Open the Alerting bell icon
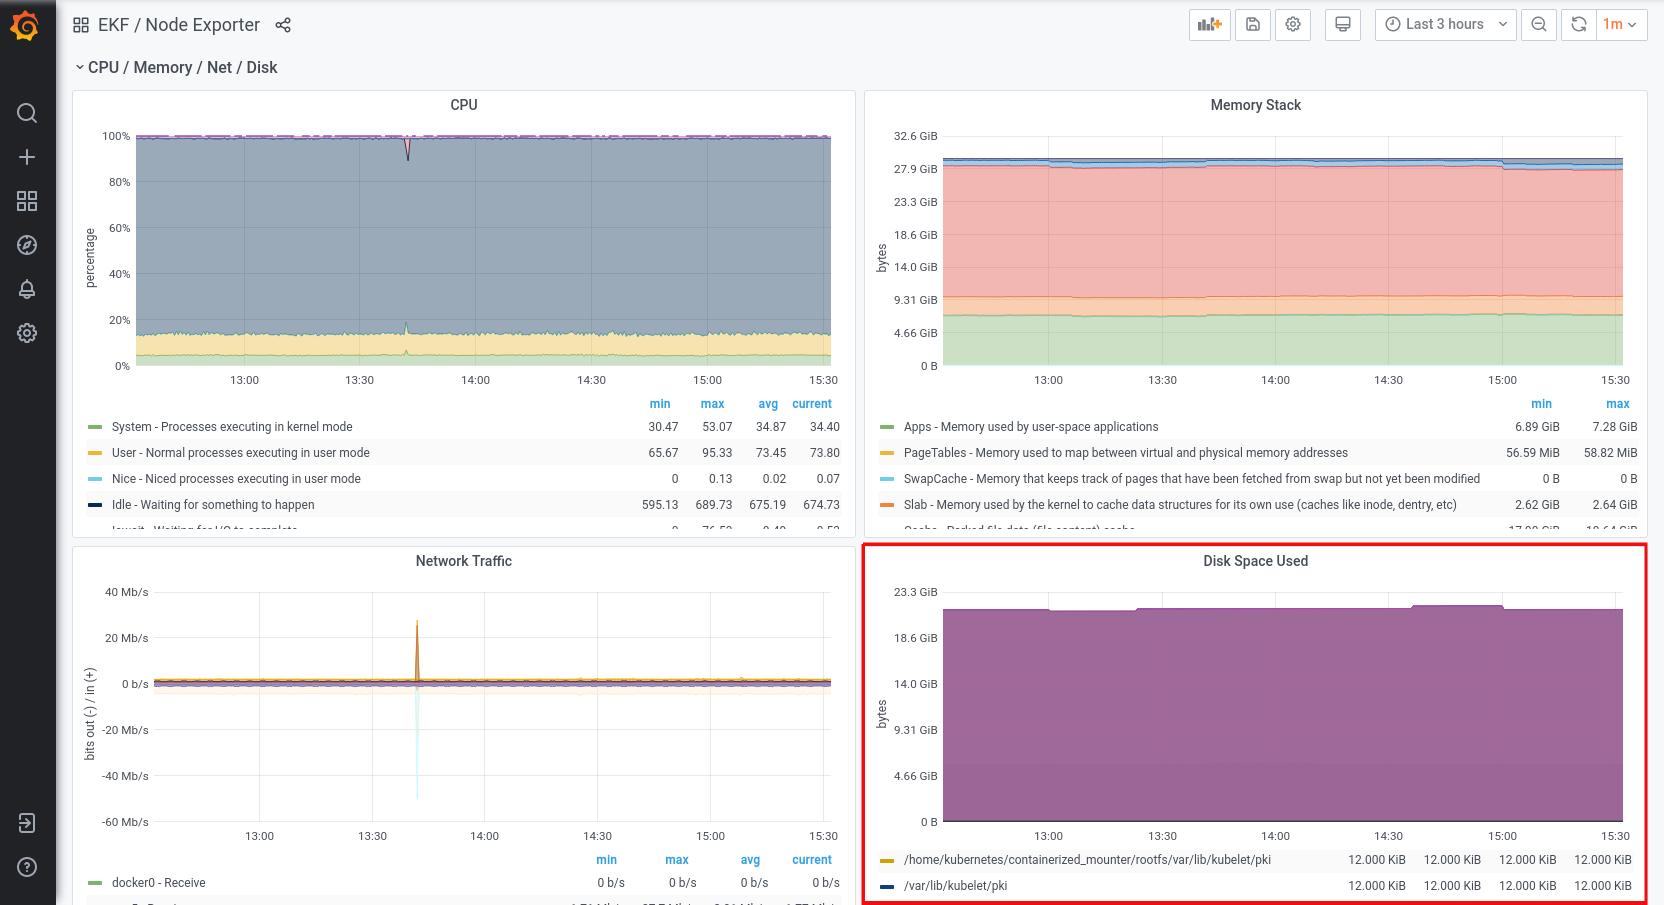The image size is (1664, 905). click(x=27, y=289)
